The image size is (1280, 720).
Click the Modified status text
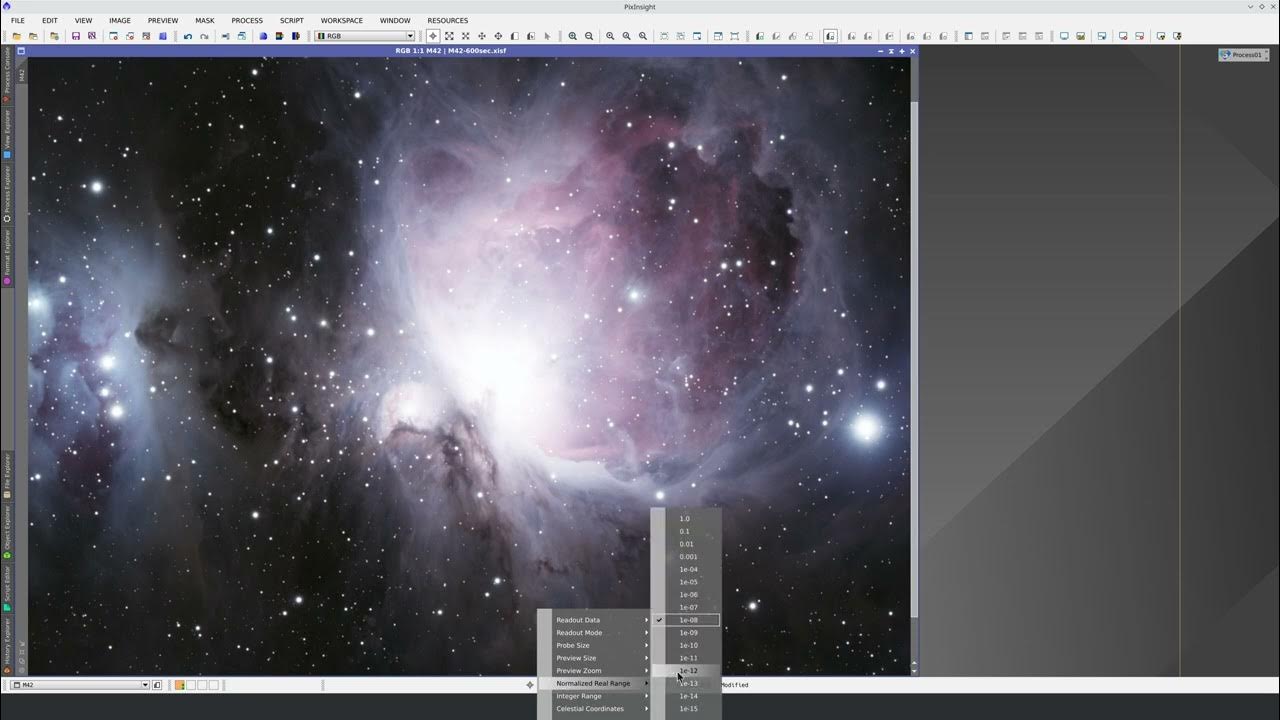click(735, 685)
